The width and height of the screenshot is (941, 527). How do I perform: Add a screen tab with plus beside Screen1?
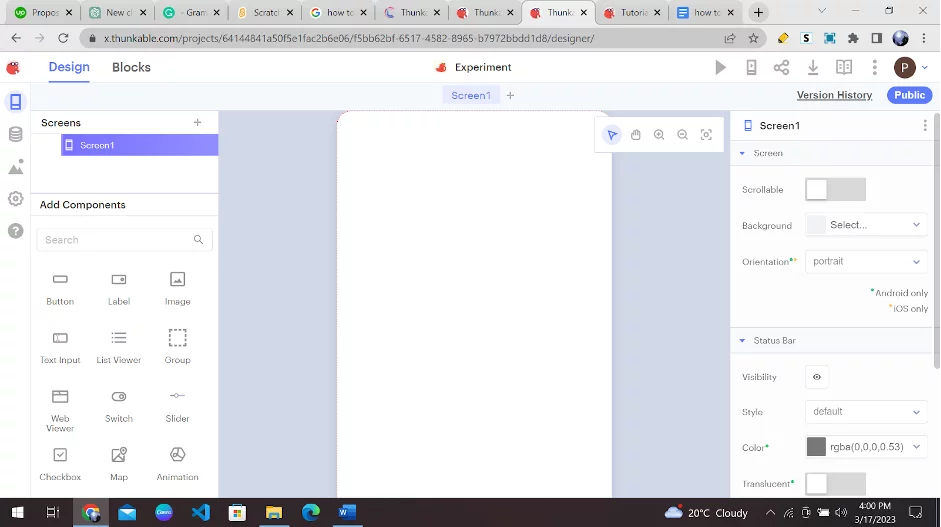510,95
